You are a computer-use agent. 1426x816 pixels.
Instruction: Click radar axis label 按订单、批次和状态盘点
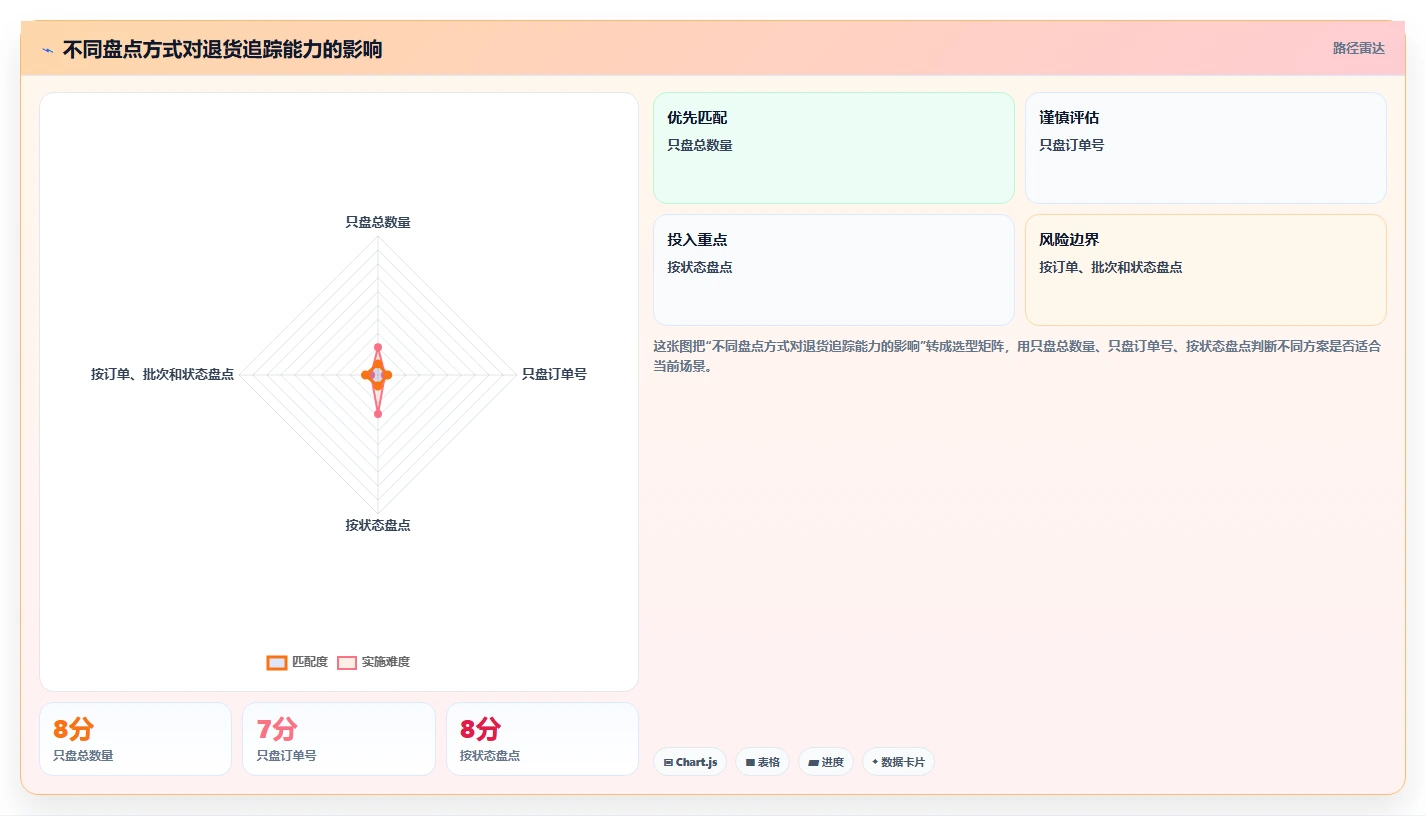point(162,374)
